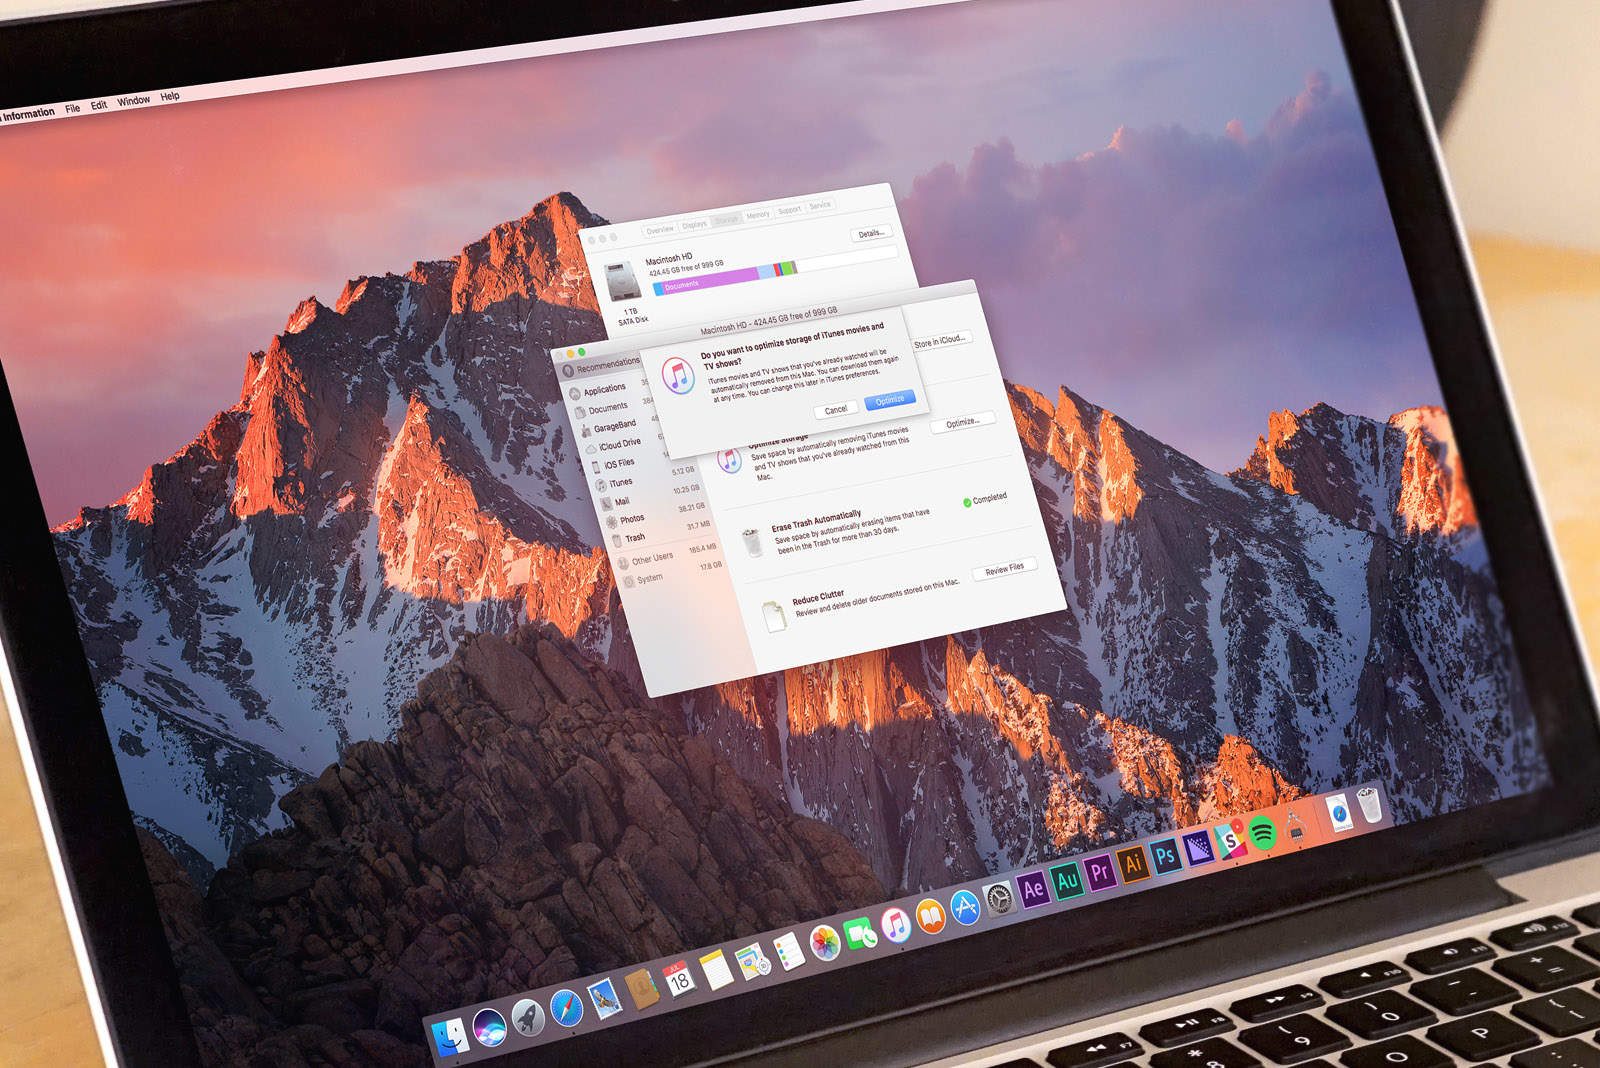The image size is (1600, 1068).
Task: Click the Store in iCloud... button
Action: pyautogui.click(x=940, y=340)
